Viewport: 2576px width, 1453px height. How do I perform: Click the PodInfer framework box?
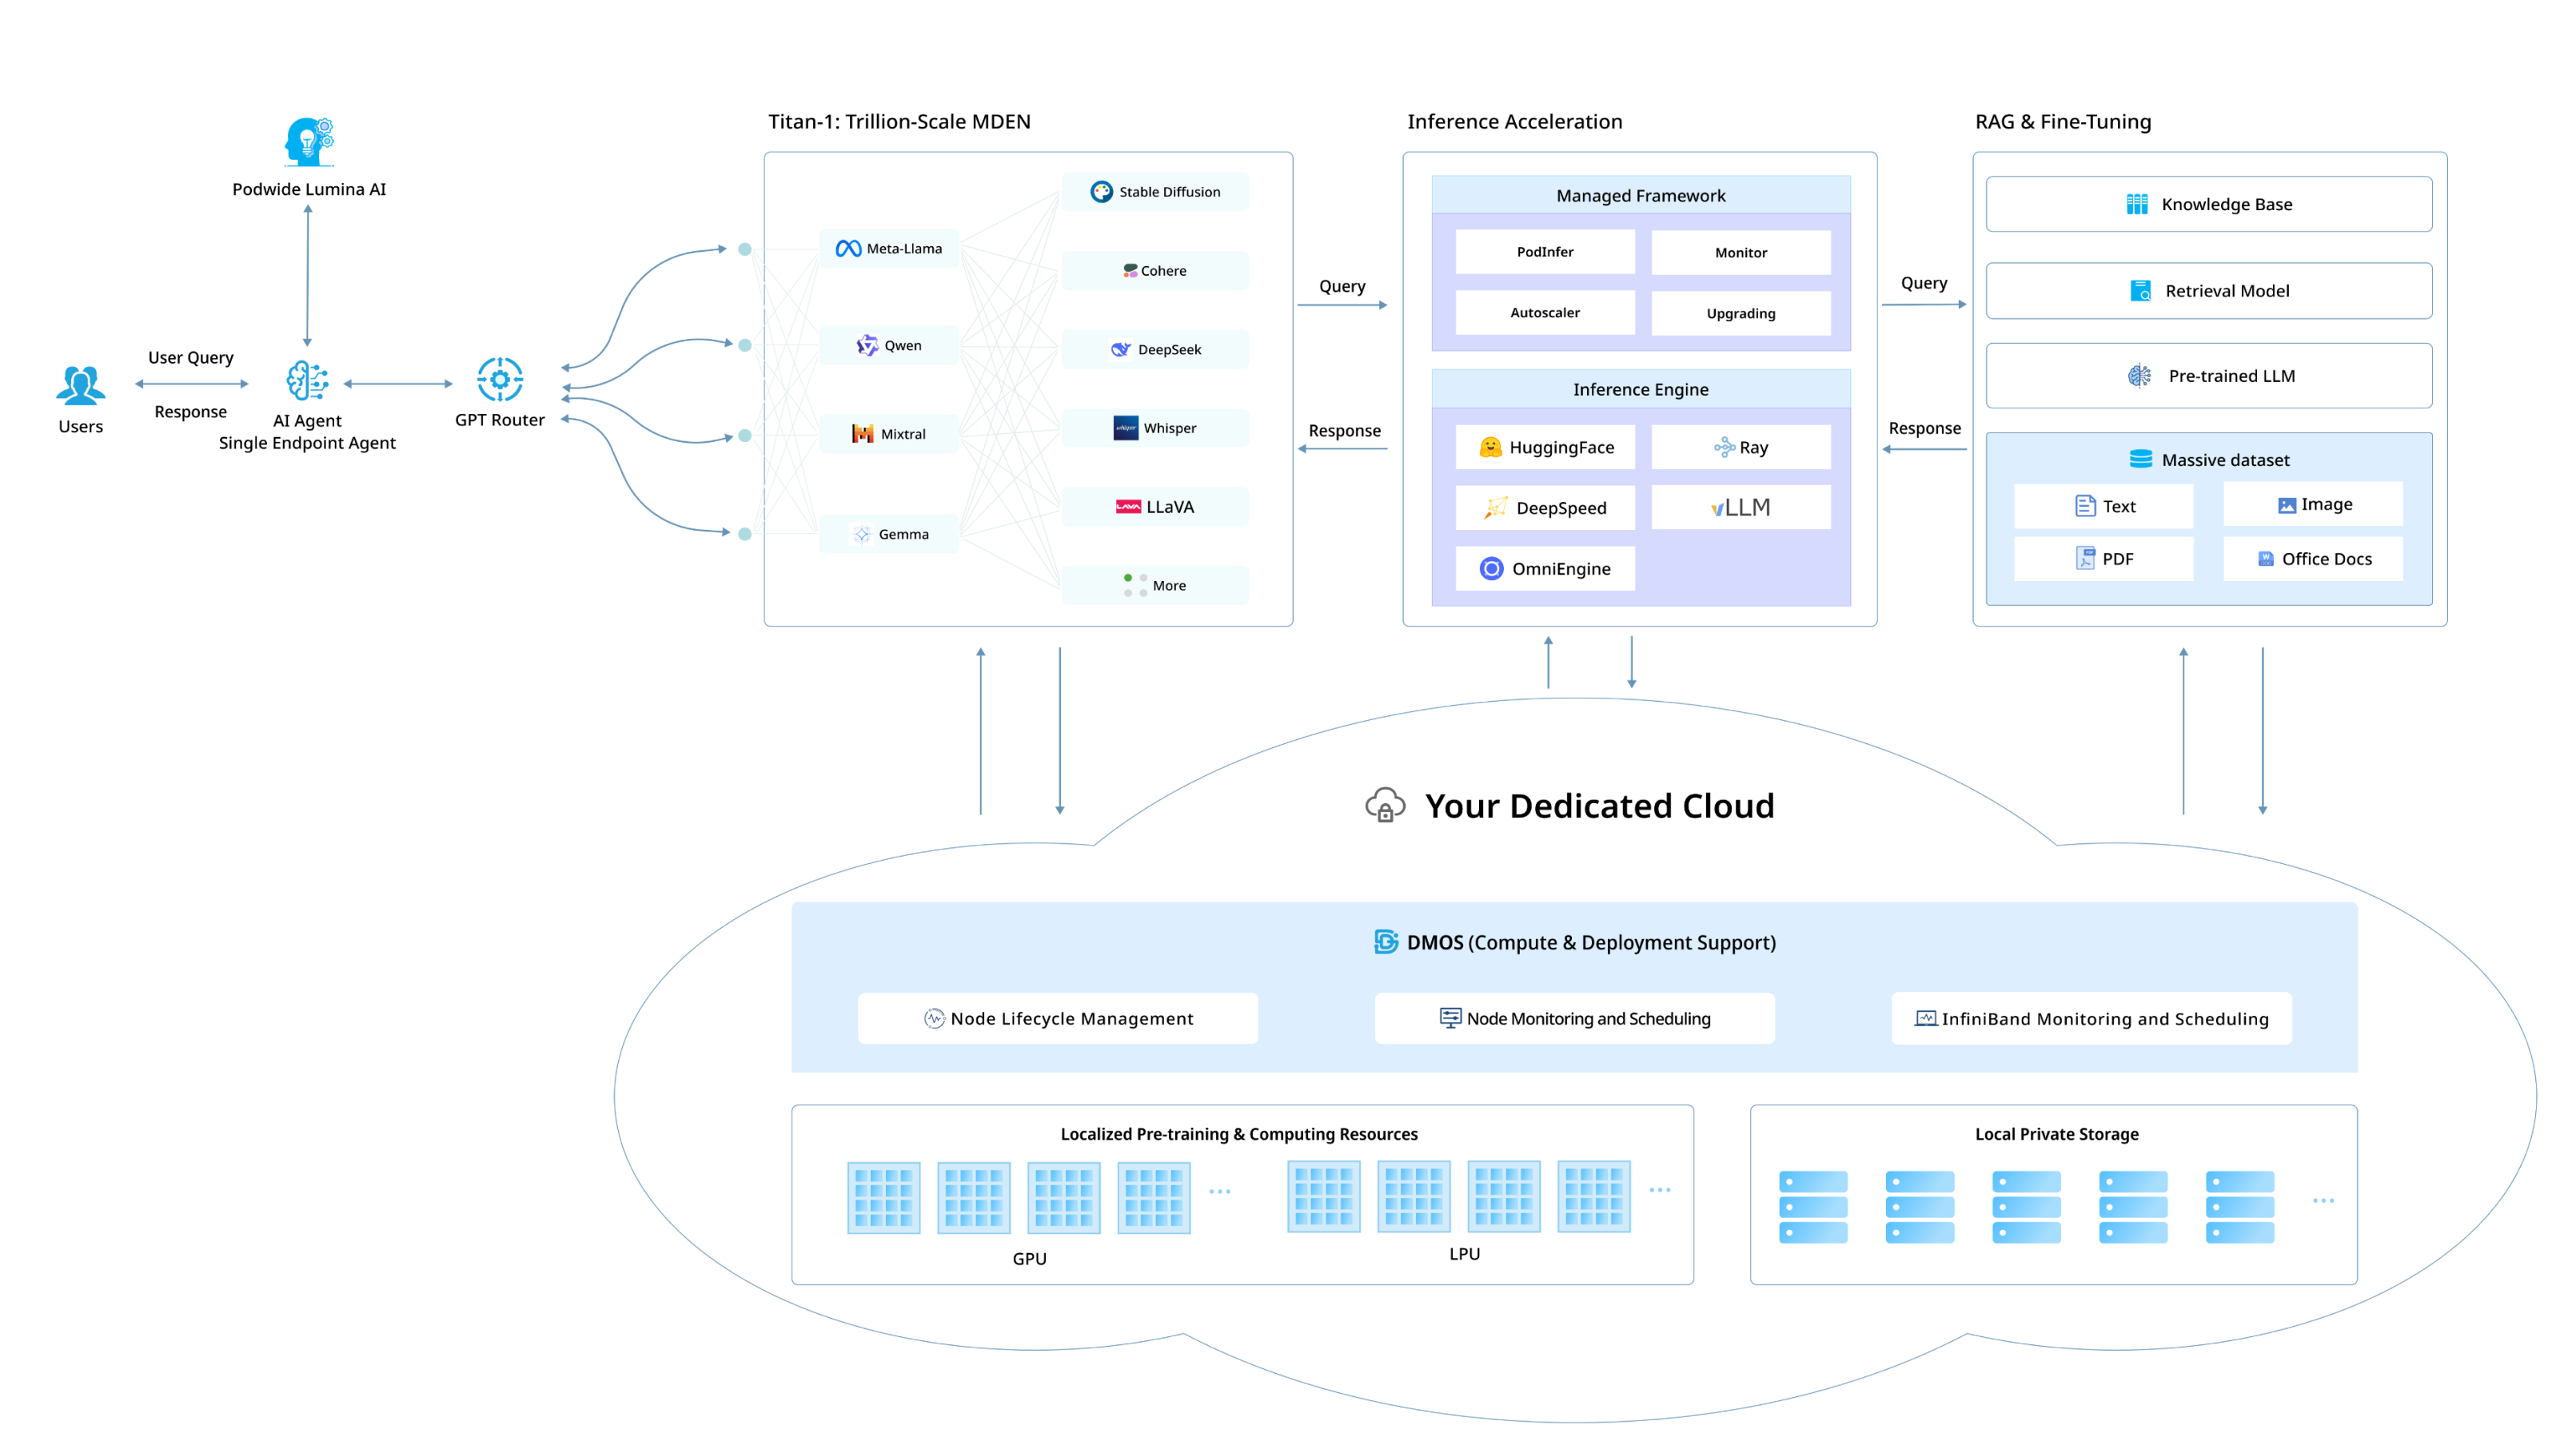tap(1544, 252)
